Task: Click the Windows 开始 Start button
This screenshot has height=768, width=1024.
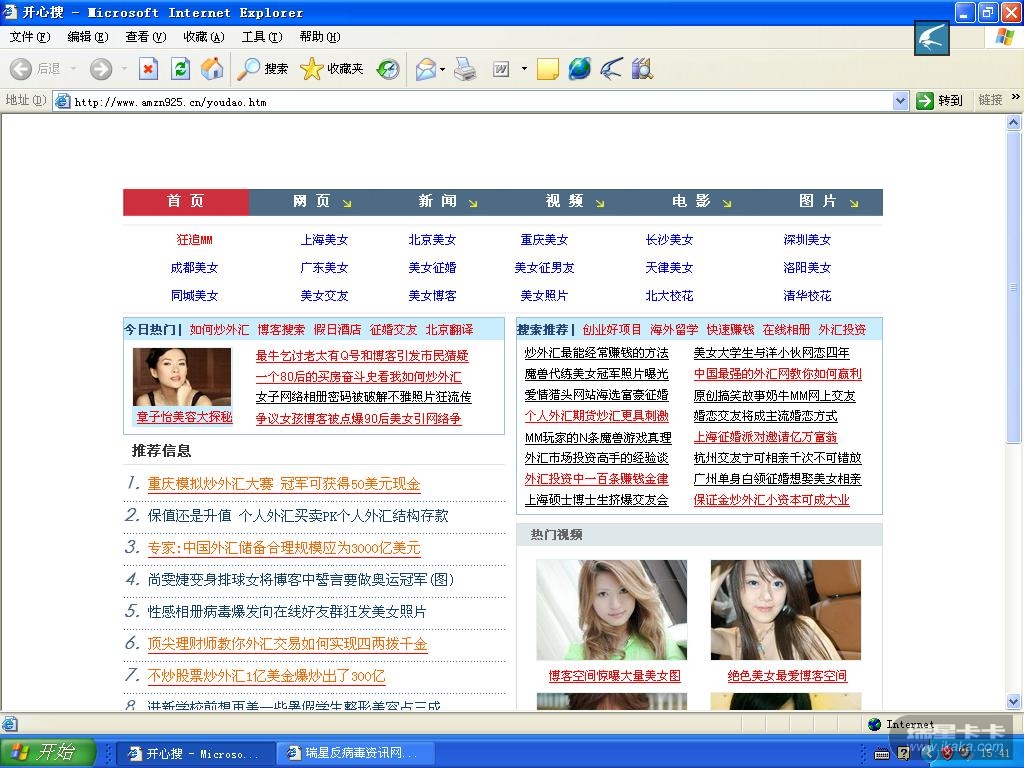Action: [x=48, y=752]
